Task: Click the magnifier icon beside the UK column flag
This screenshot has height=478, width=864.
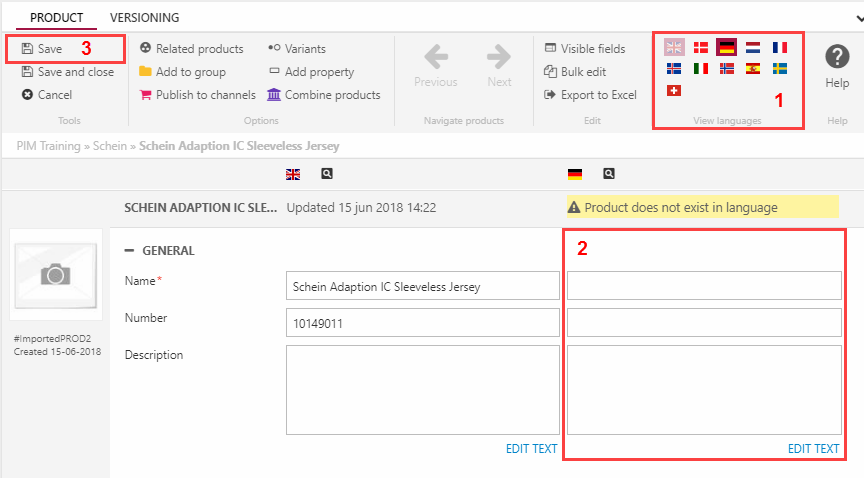Action: point(326,174)
